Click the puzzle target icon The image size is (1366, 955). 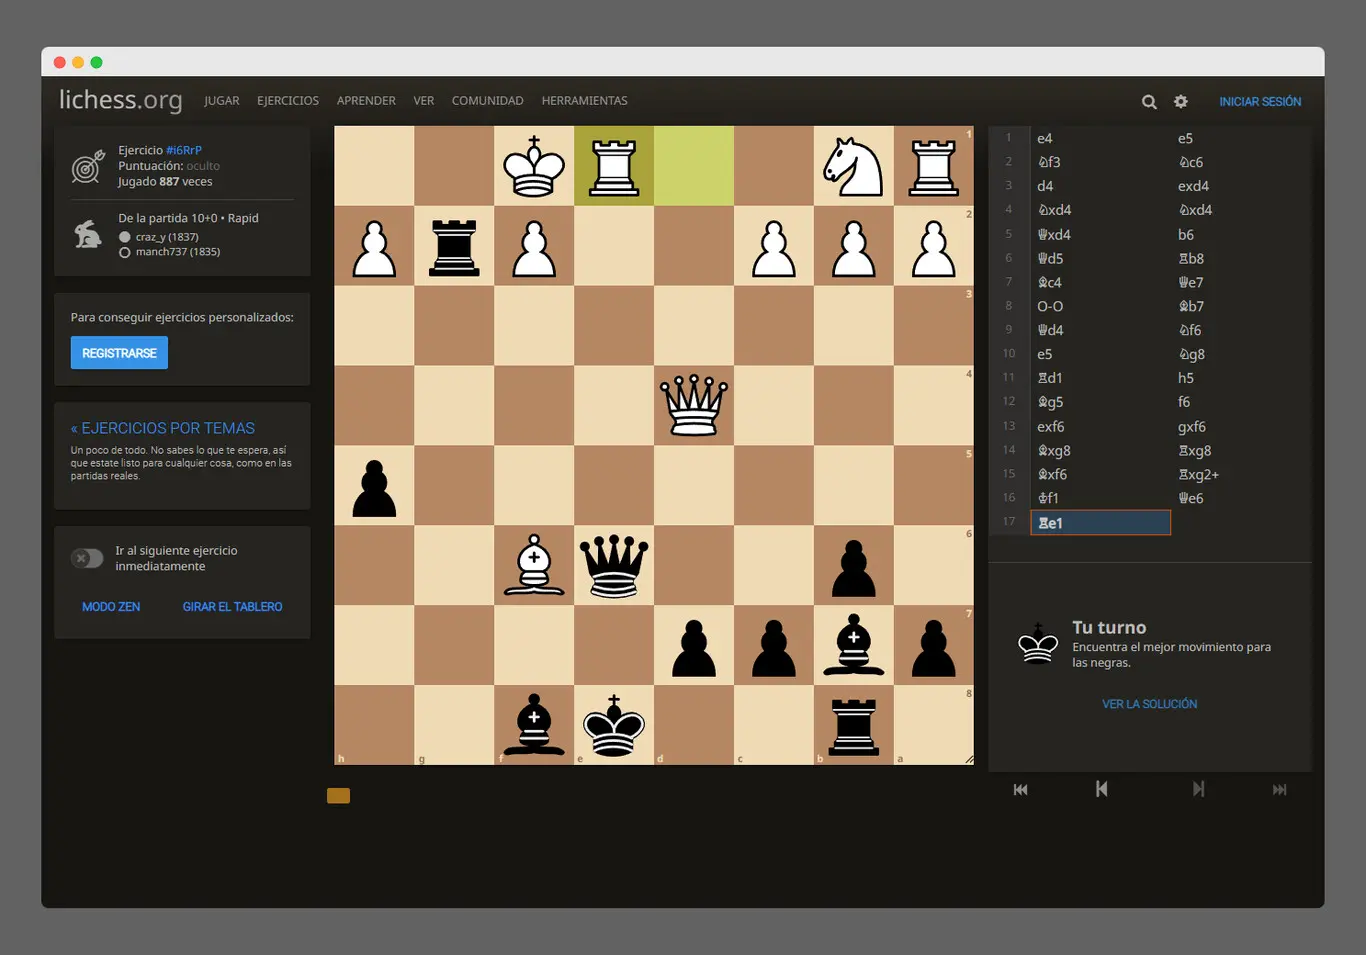[88, 166]
